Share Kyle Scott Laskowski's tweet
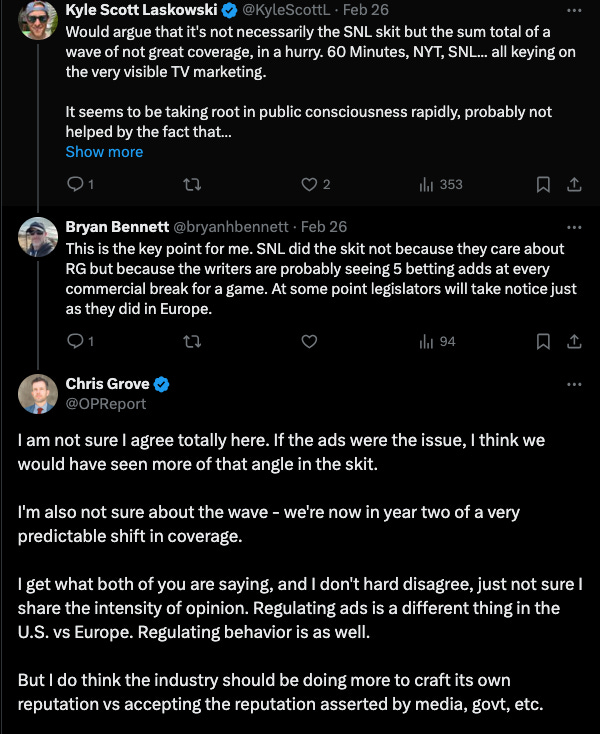The width and height of the screenshot is (600, 734). point(574,184)
